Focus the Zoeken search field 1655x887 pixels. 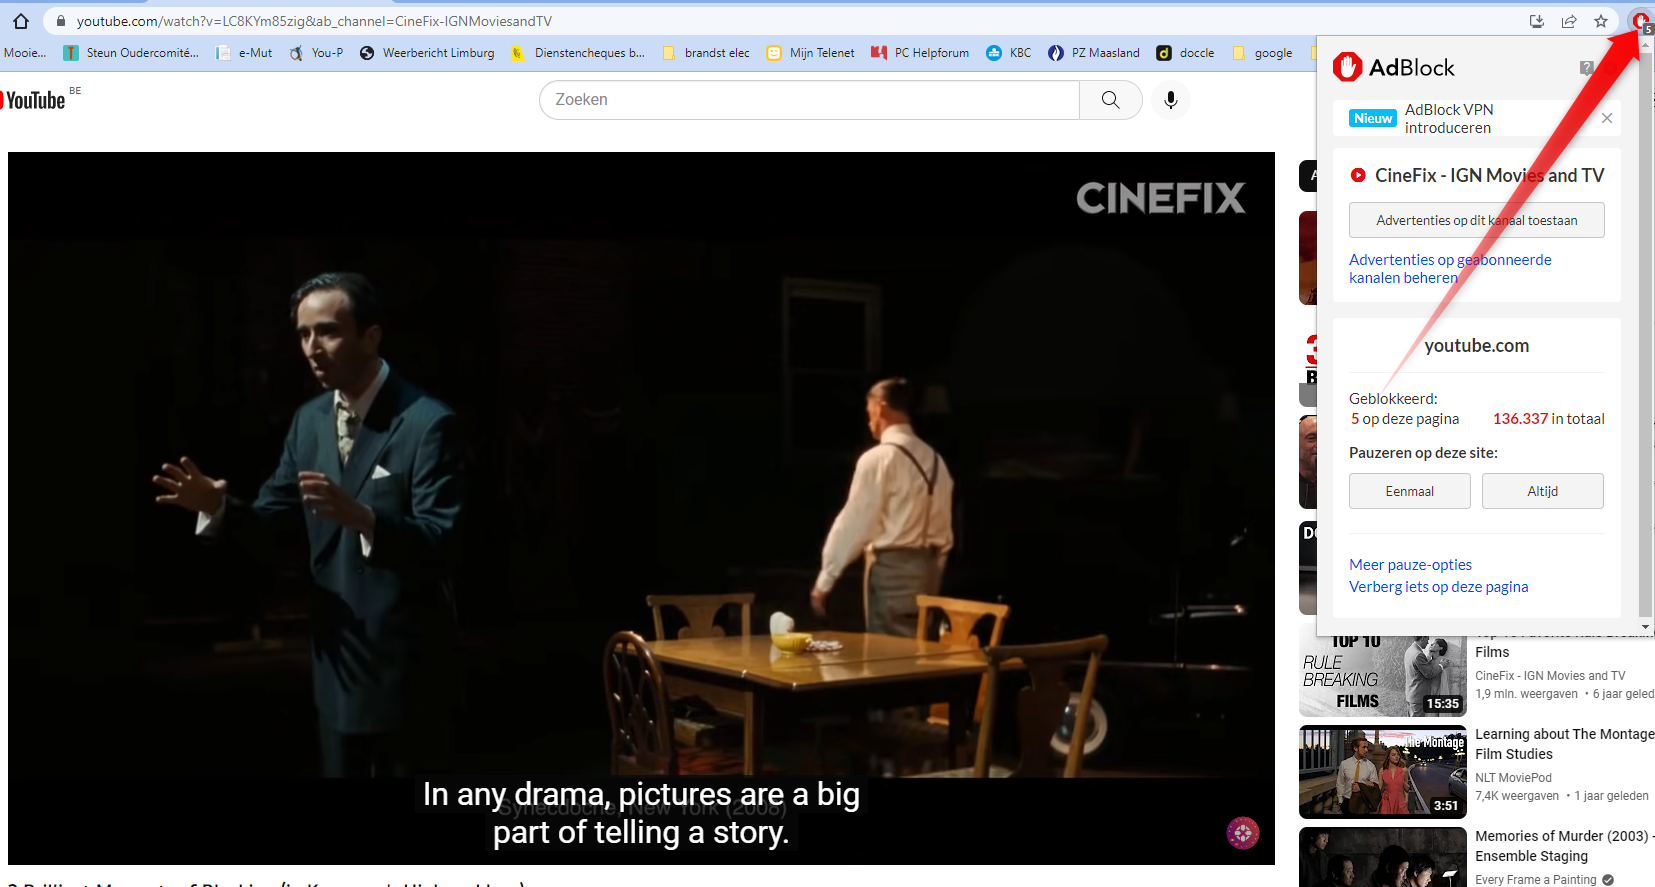[x=810, y=100]
